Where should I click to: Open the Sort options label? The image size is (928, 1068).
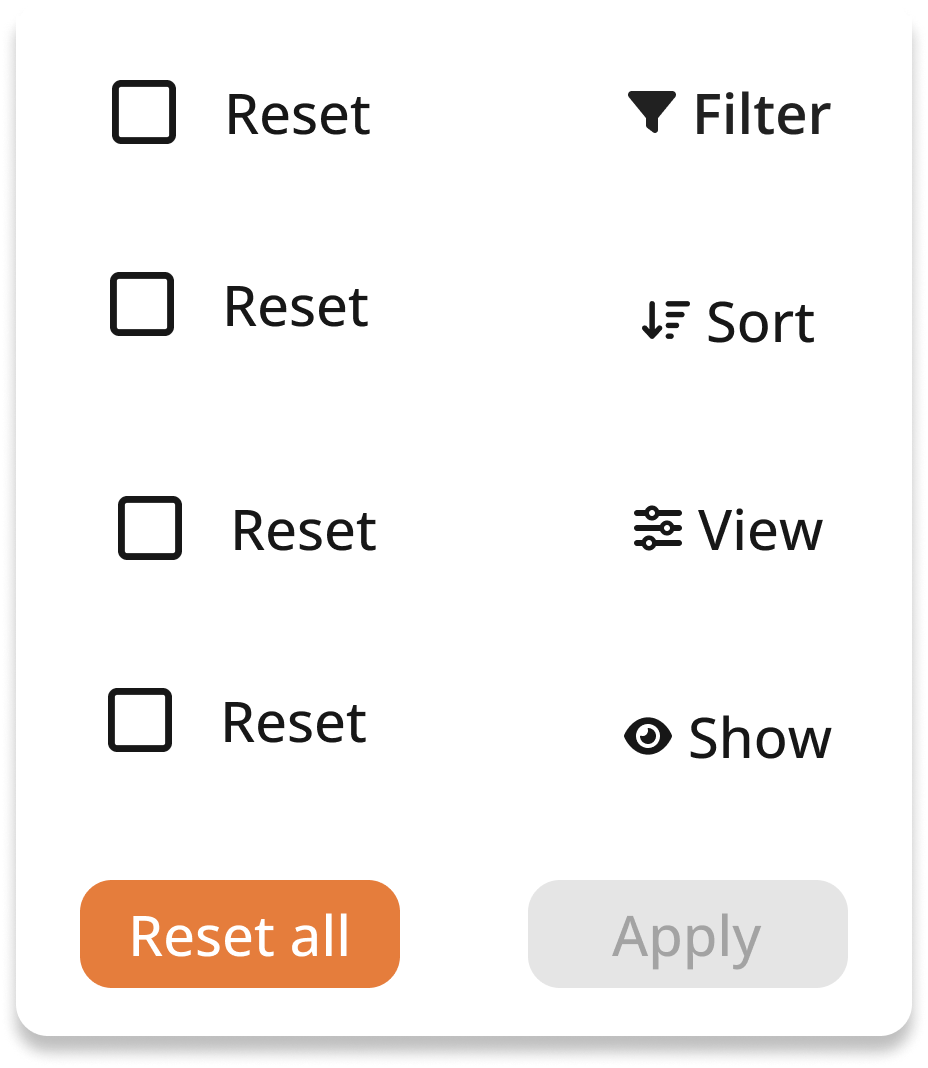[x=760, y=323]
